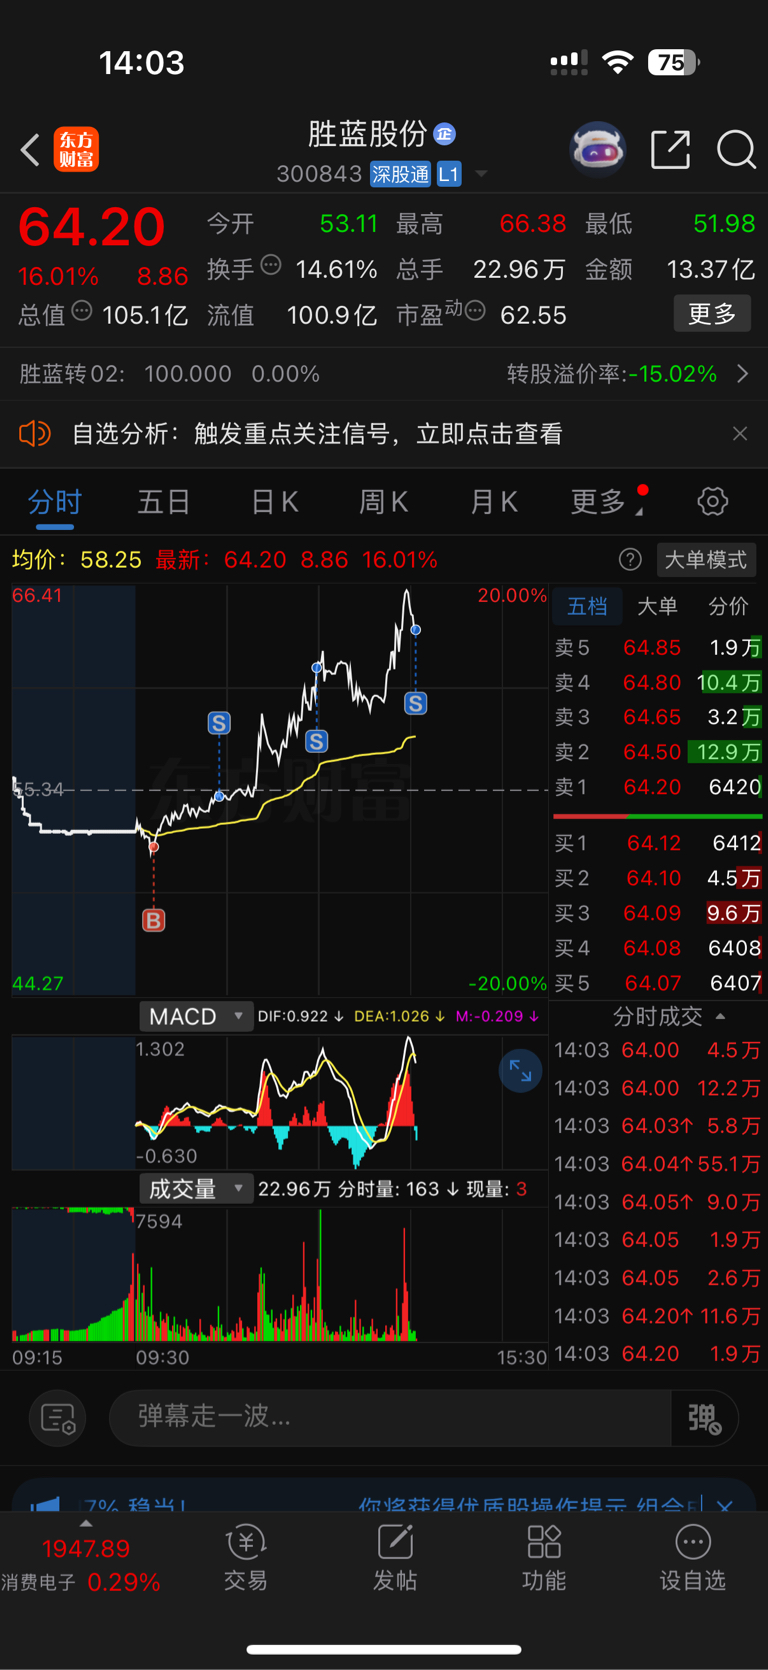
Task: Select the 分时 chart tab
Action: [55, 502]
